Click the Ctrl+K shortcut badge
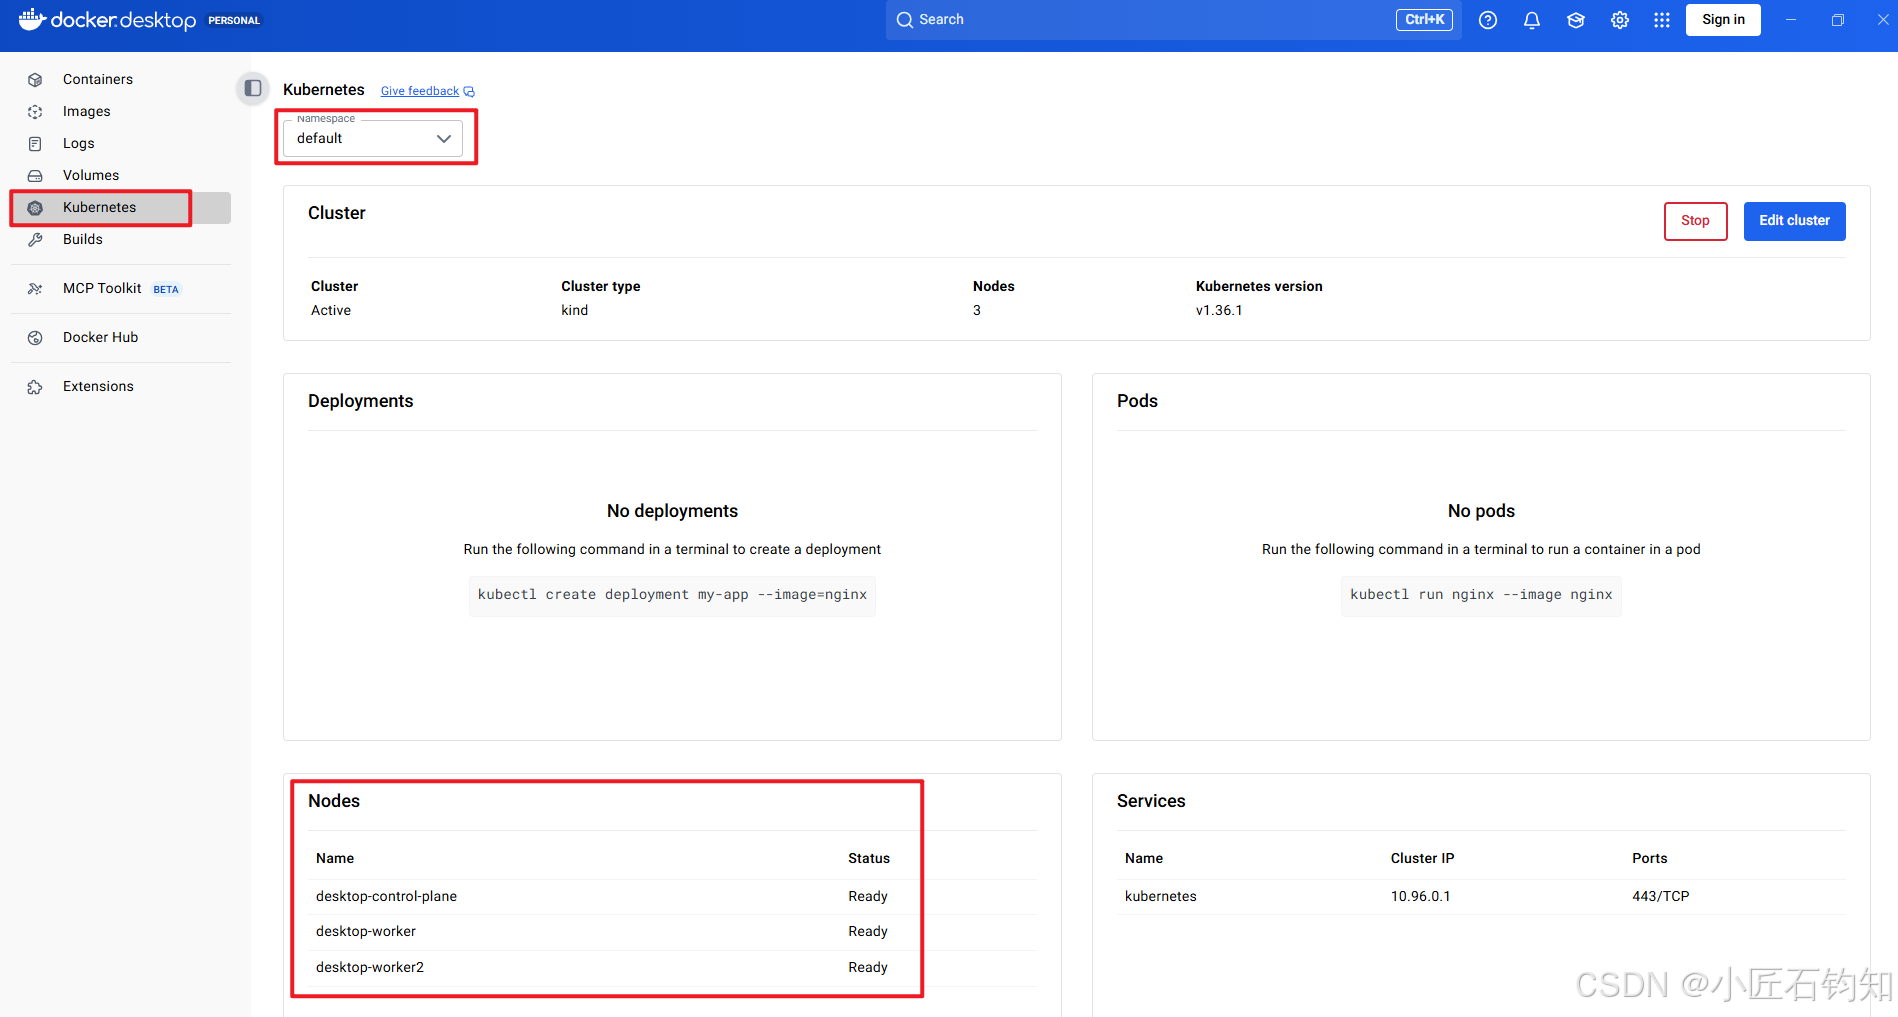 [1424, 20]
